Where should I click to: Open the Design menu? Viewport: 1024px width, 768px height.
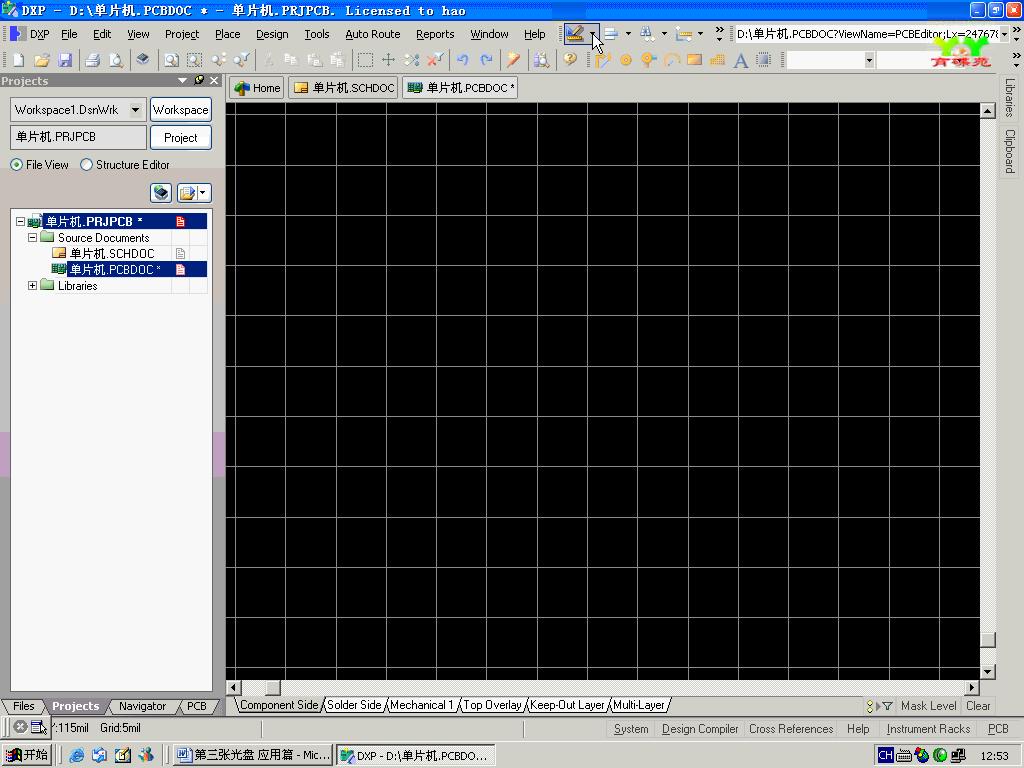(272, 34)
